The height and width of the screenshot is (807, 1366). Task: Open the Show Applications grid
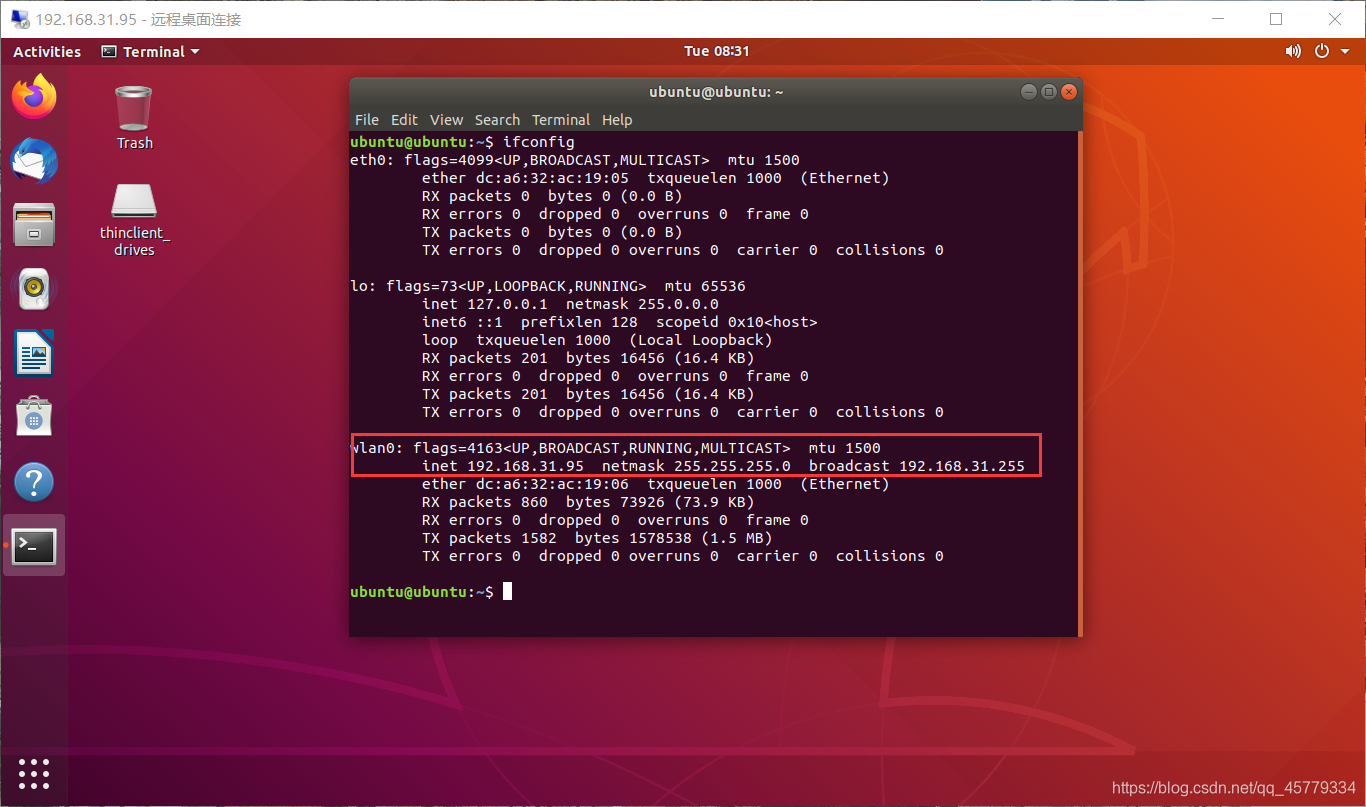(33, 773)
